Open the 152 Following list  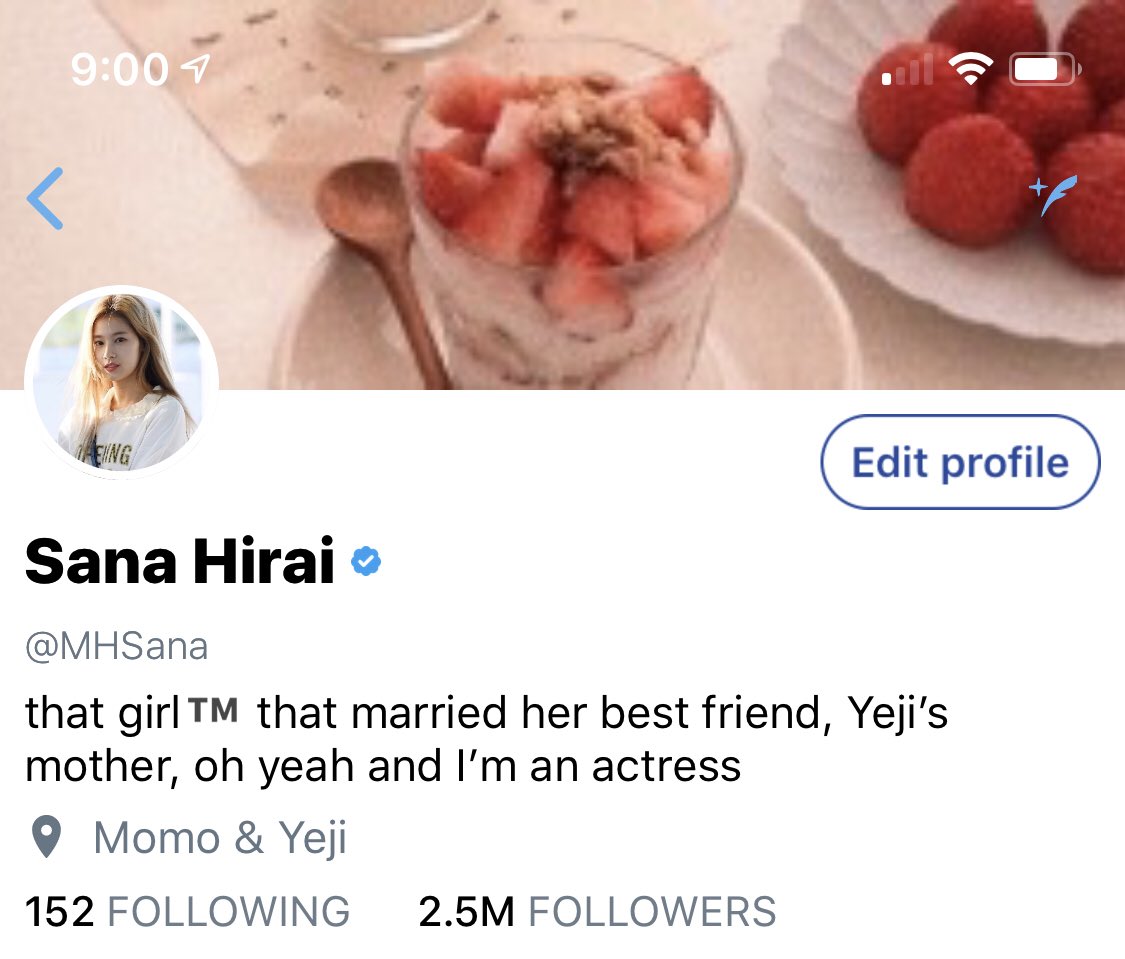(x=187, y=912)
